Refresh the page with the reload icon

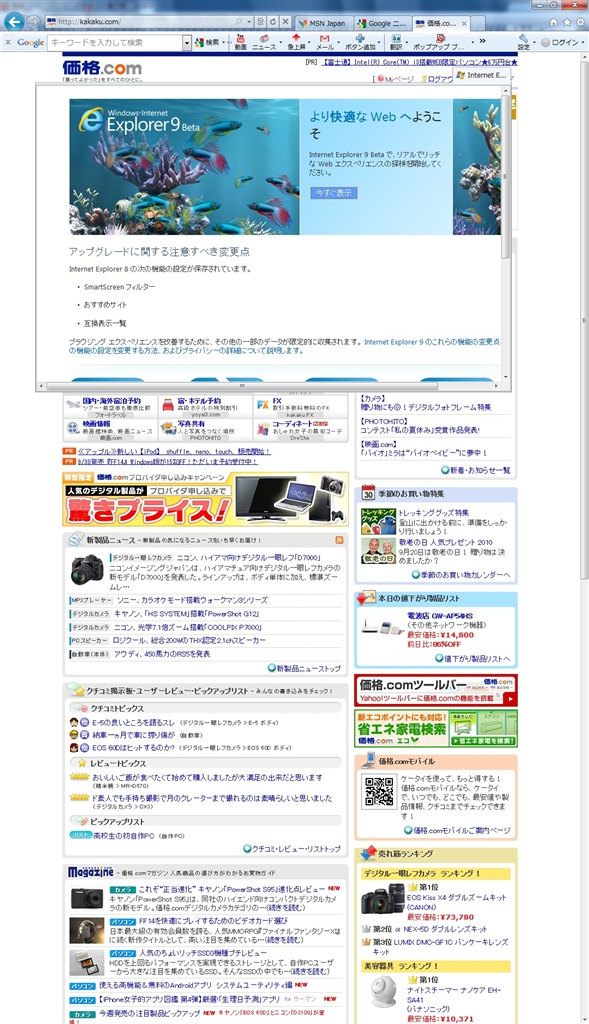click(x=272, y=22)
